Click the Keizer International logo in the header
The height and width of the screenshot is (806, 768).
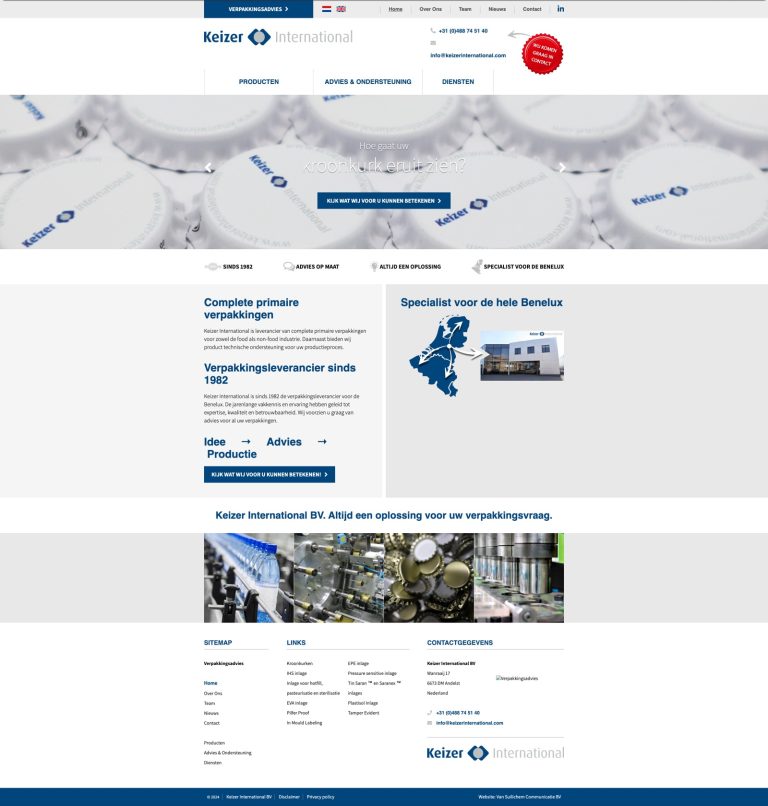pyautogui.click(x=278, y=37)
